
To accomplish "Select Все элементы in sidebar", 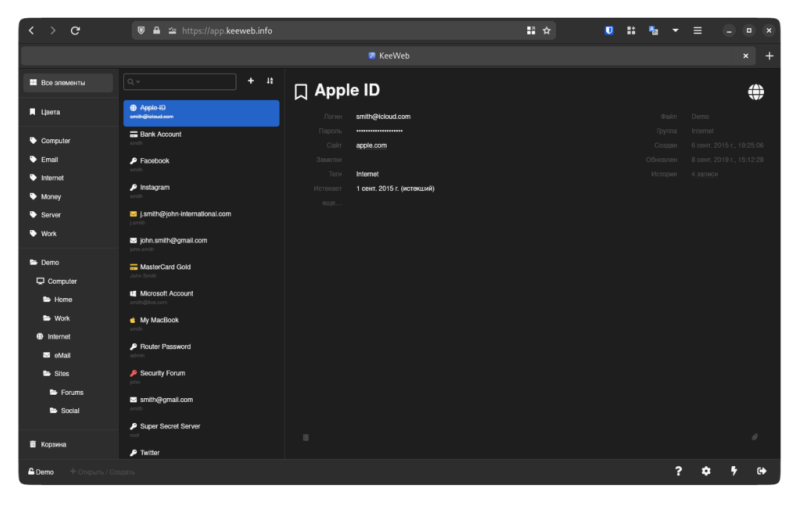I will [68, 83].
